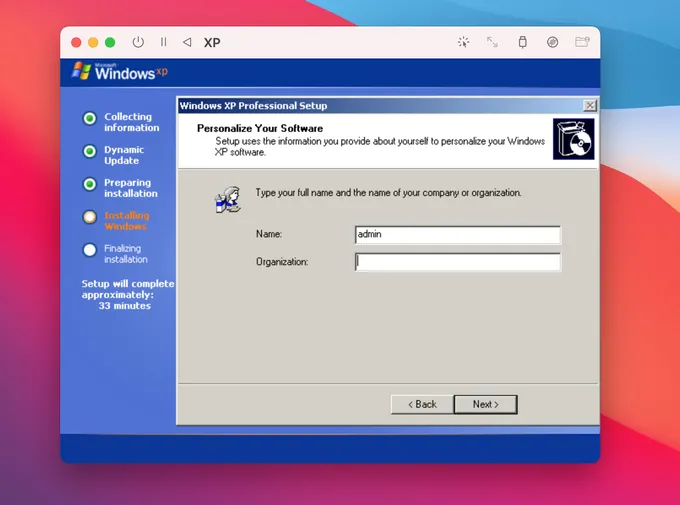The width and height of the screenshot is (680, 505).
Task: Click the 'Name:' label
Action: tap(269, 234)
